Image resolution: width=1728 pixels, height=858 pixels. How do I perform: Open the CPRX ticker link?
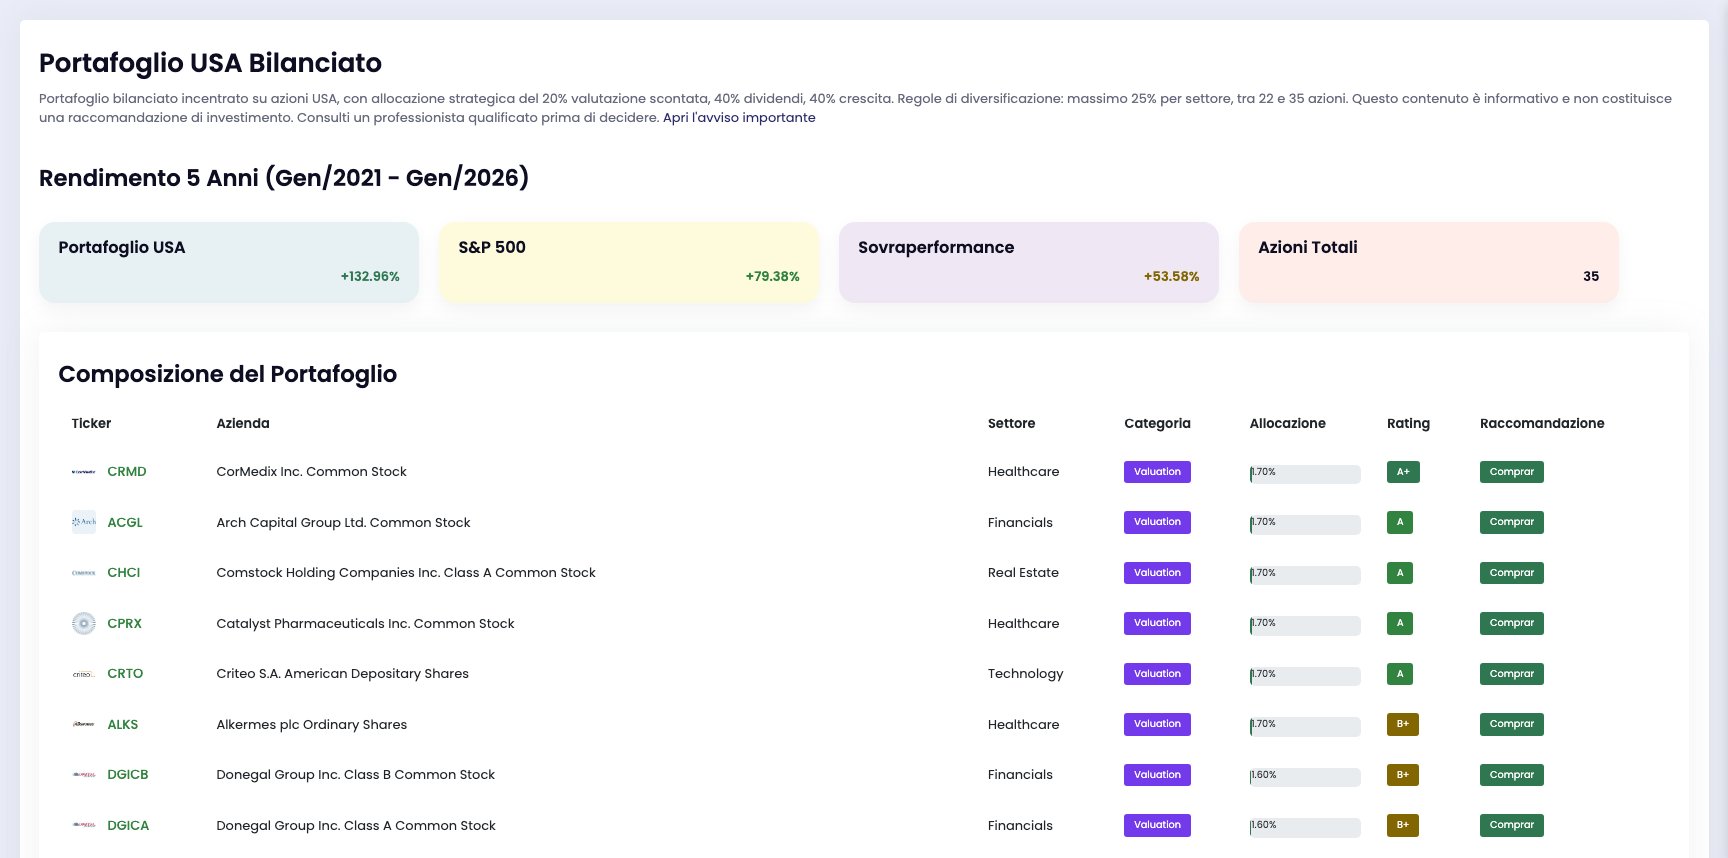pyautogui.click(x=125, y=623)
